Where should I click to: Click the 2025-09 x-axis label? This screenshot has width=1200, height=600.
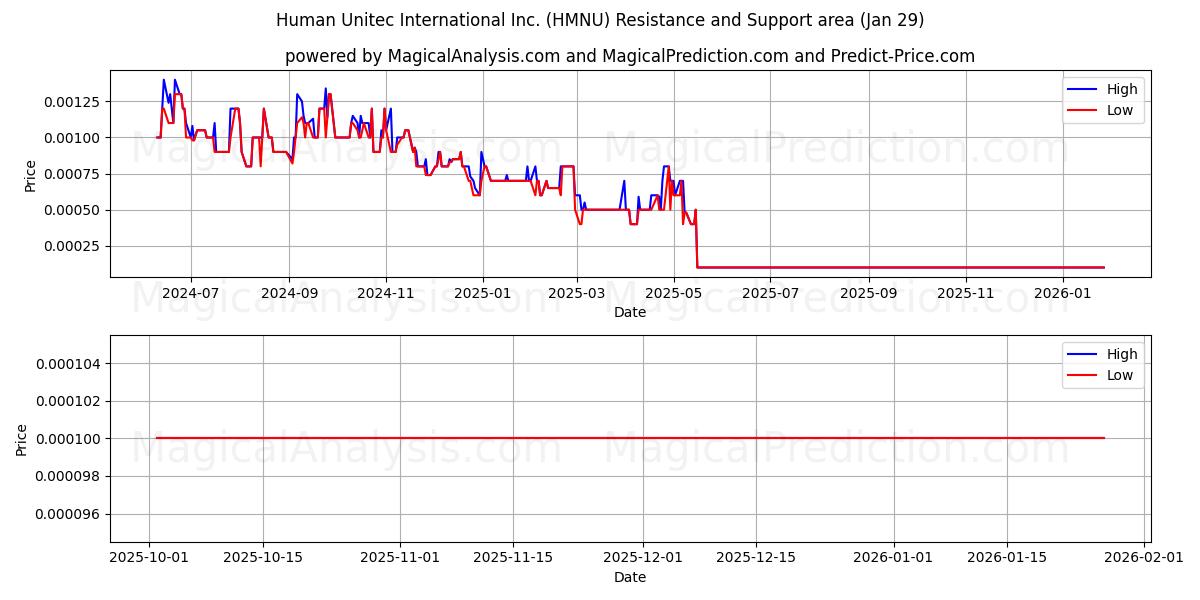coord(869,294)
